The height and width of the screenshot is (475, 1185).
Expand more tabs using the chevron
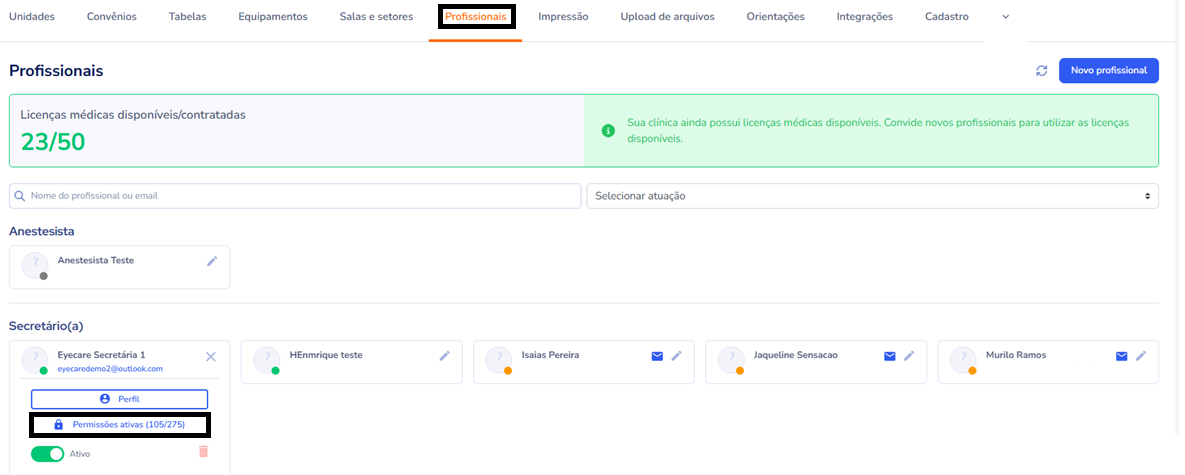coord(1006,17)
